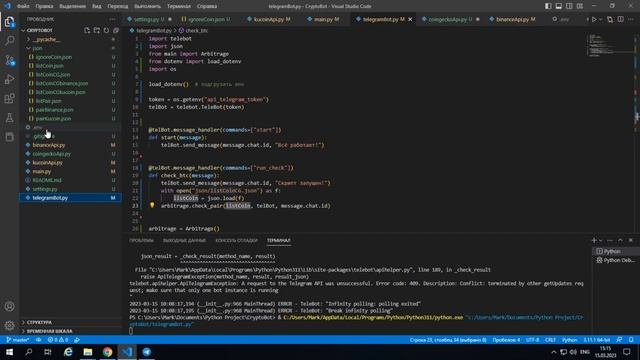Viewport: 640px width, 360px height.
Task: Switch to the КОНСОЛЬ ОТЛАДКИ panel tab
Action: 236,240
